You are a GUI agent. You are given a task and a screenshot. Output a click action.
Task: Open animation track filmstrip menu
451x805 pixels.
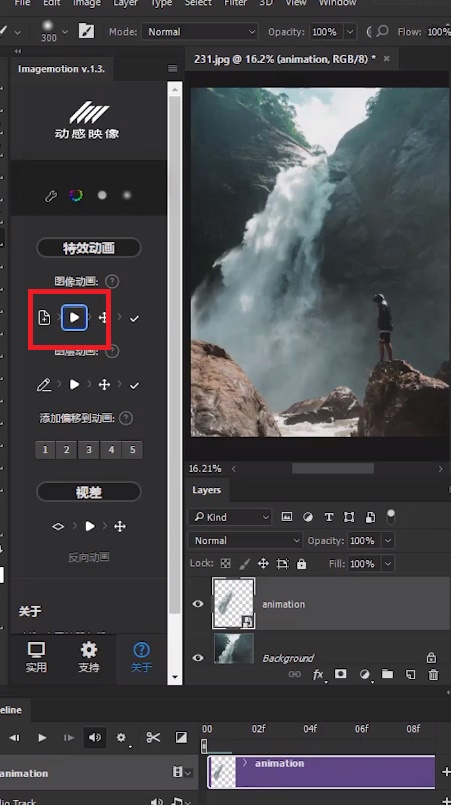point(182,772)
